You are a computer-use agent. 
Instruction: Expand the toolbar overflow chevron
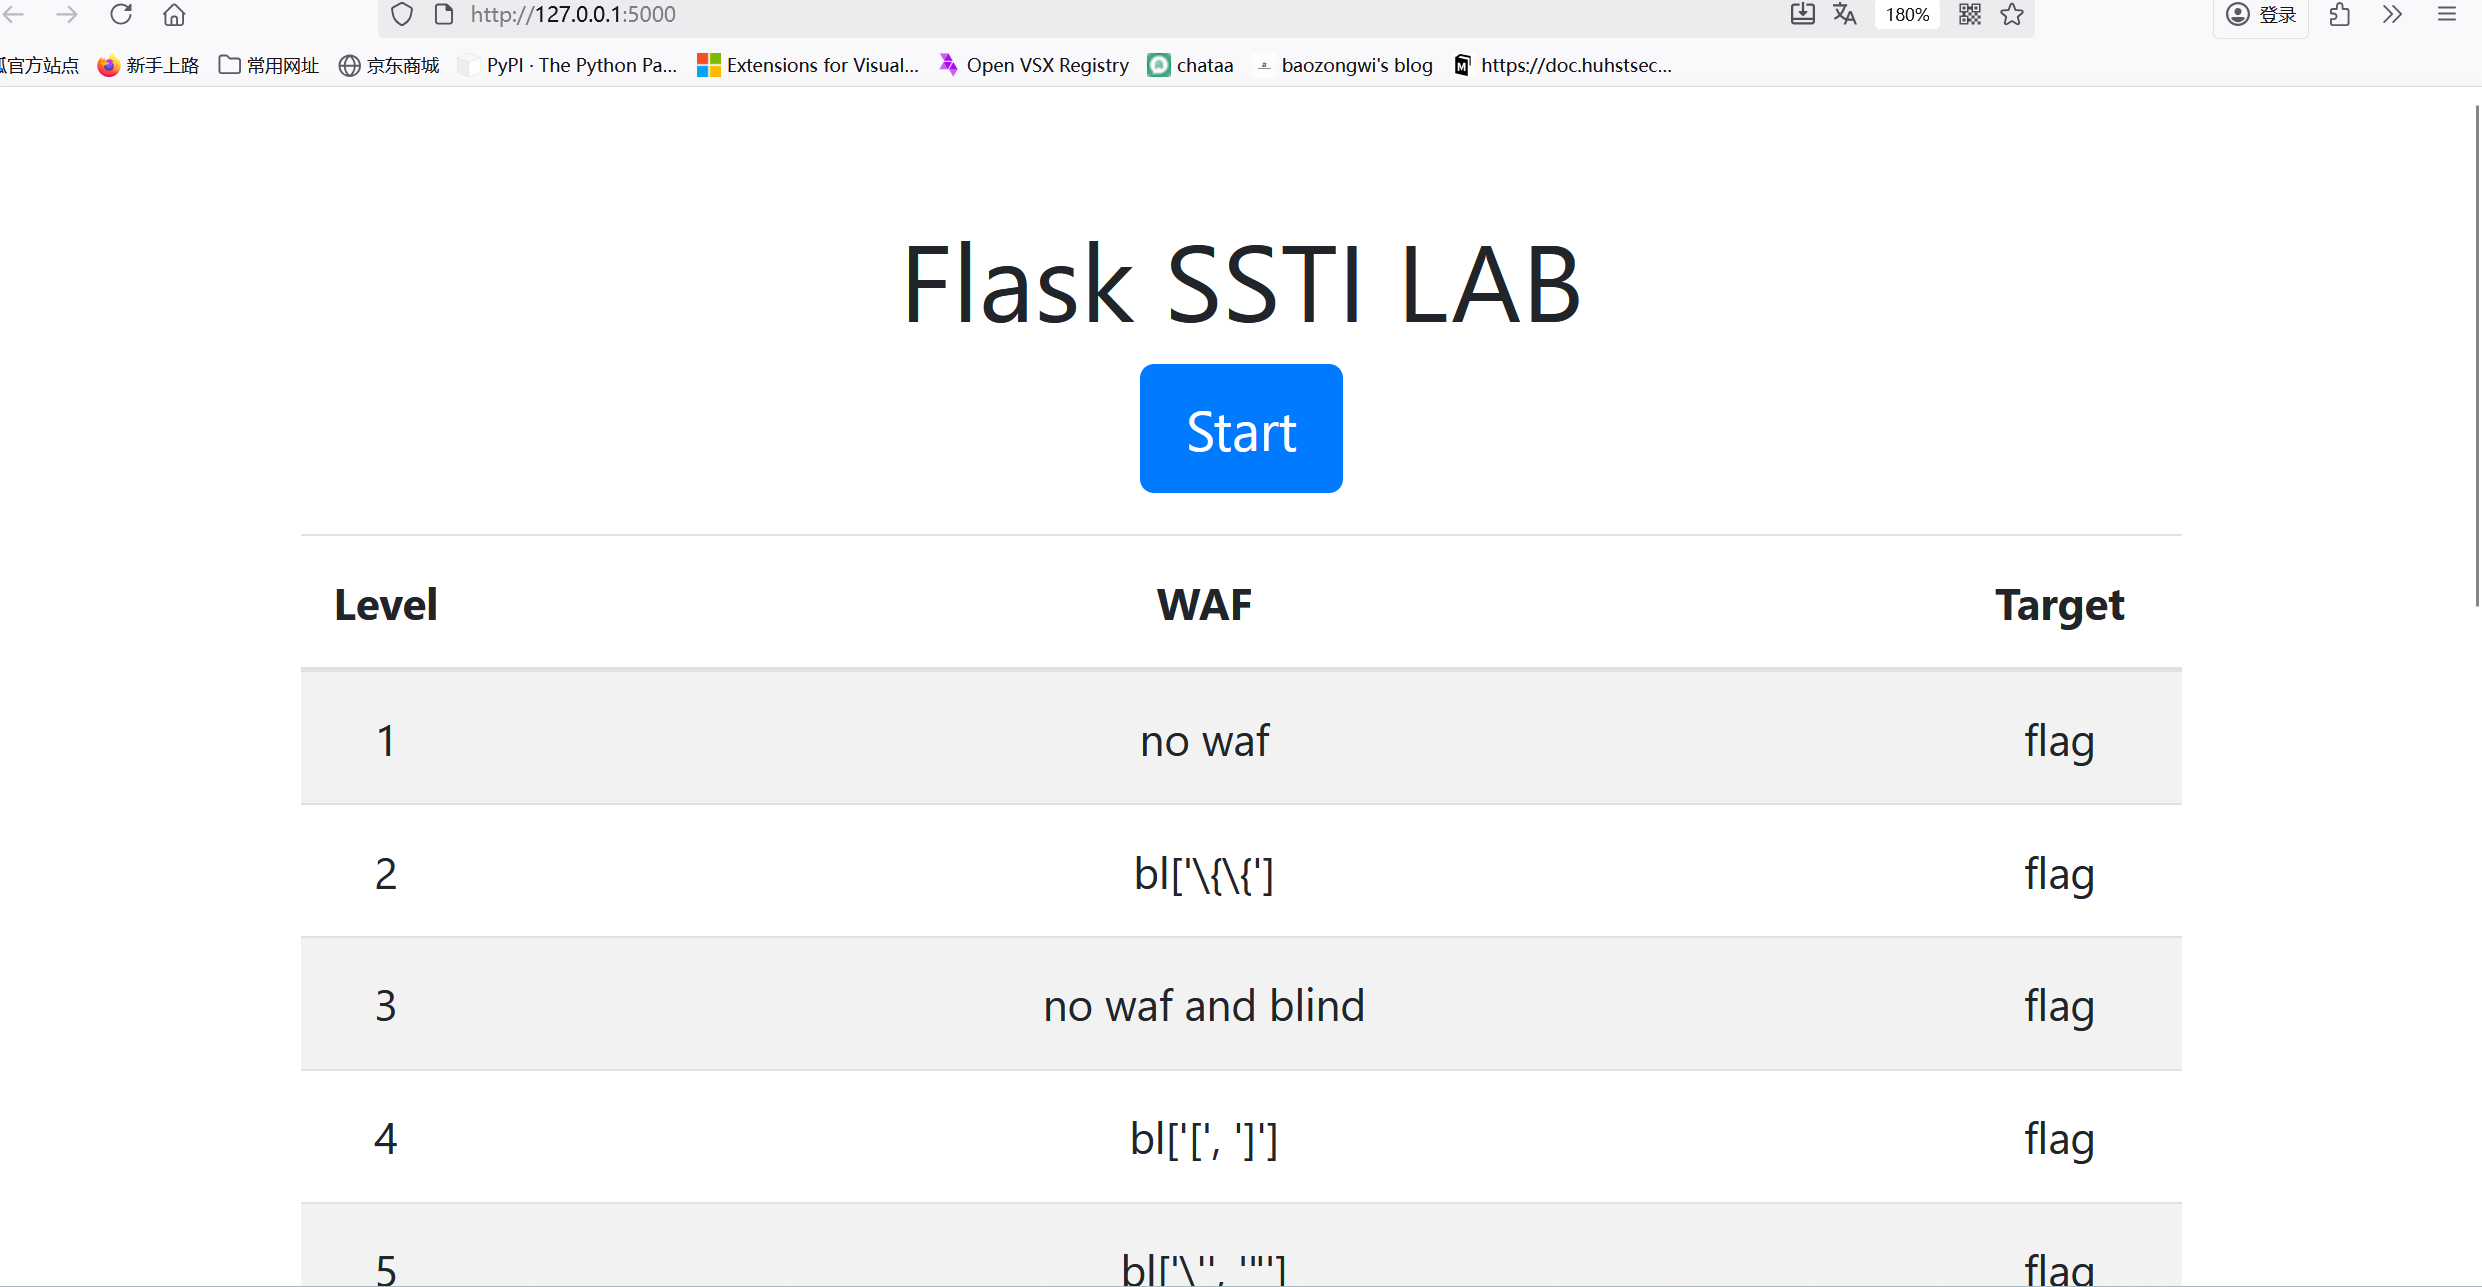pyautogui.click(x=2392, y=14)
